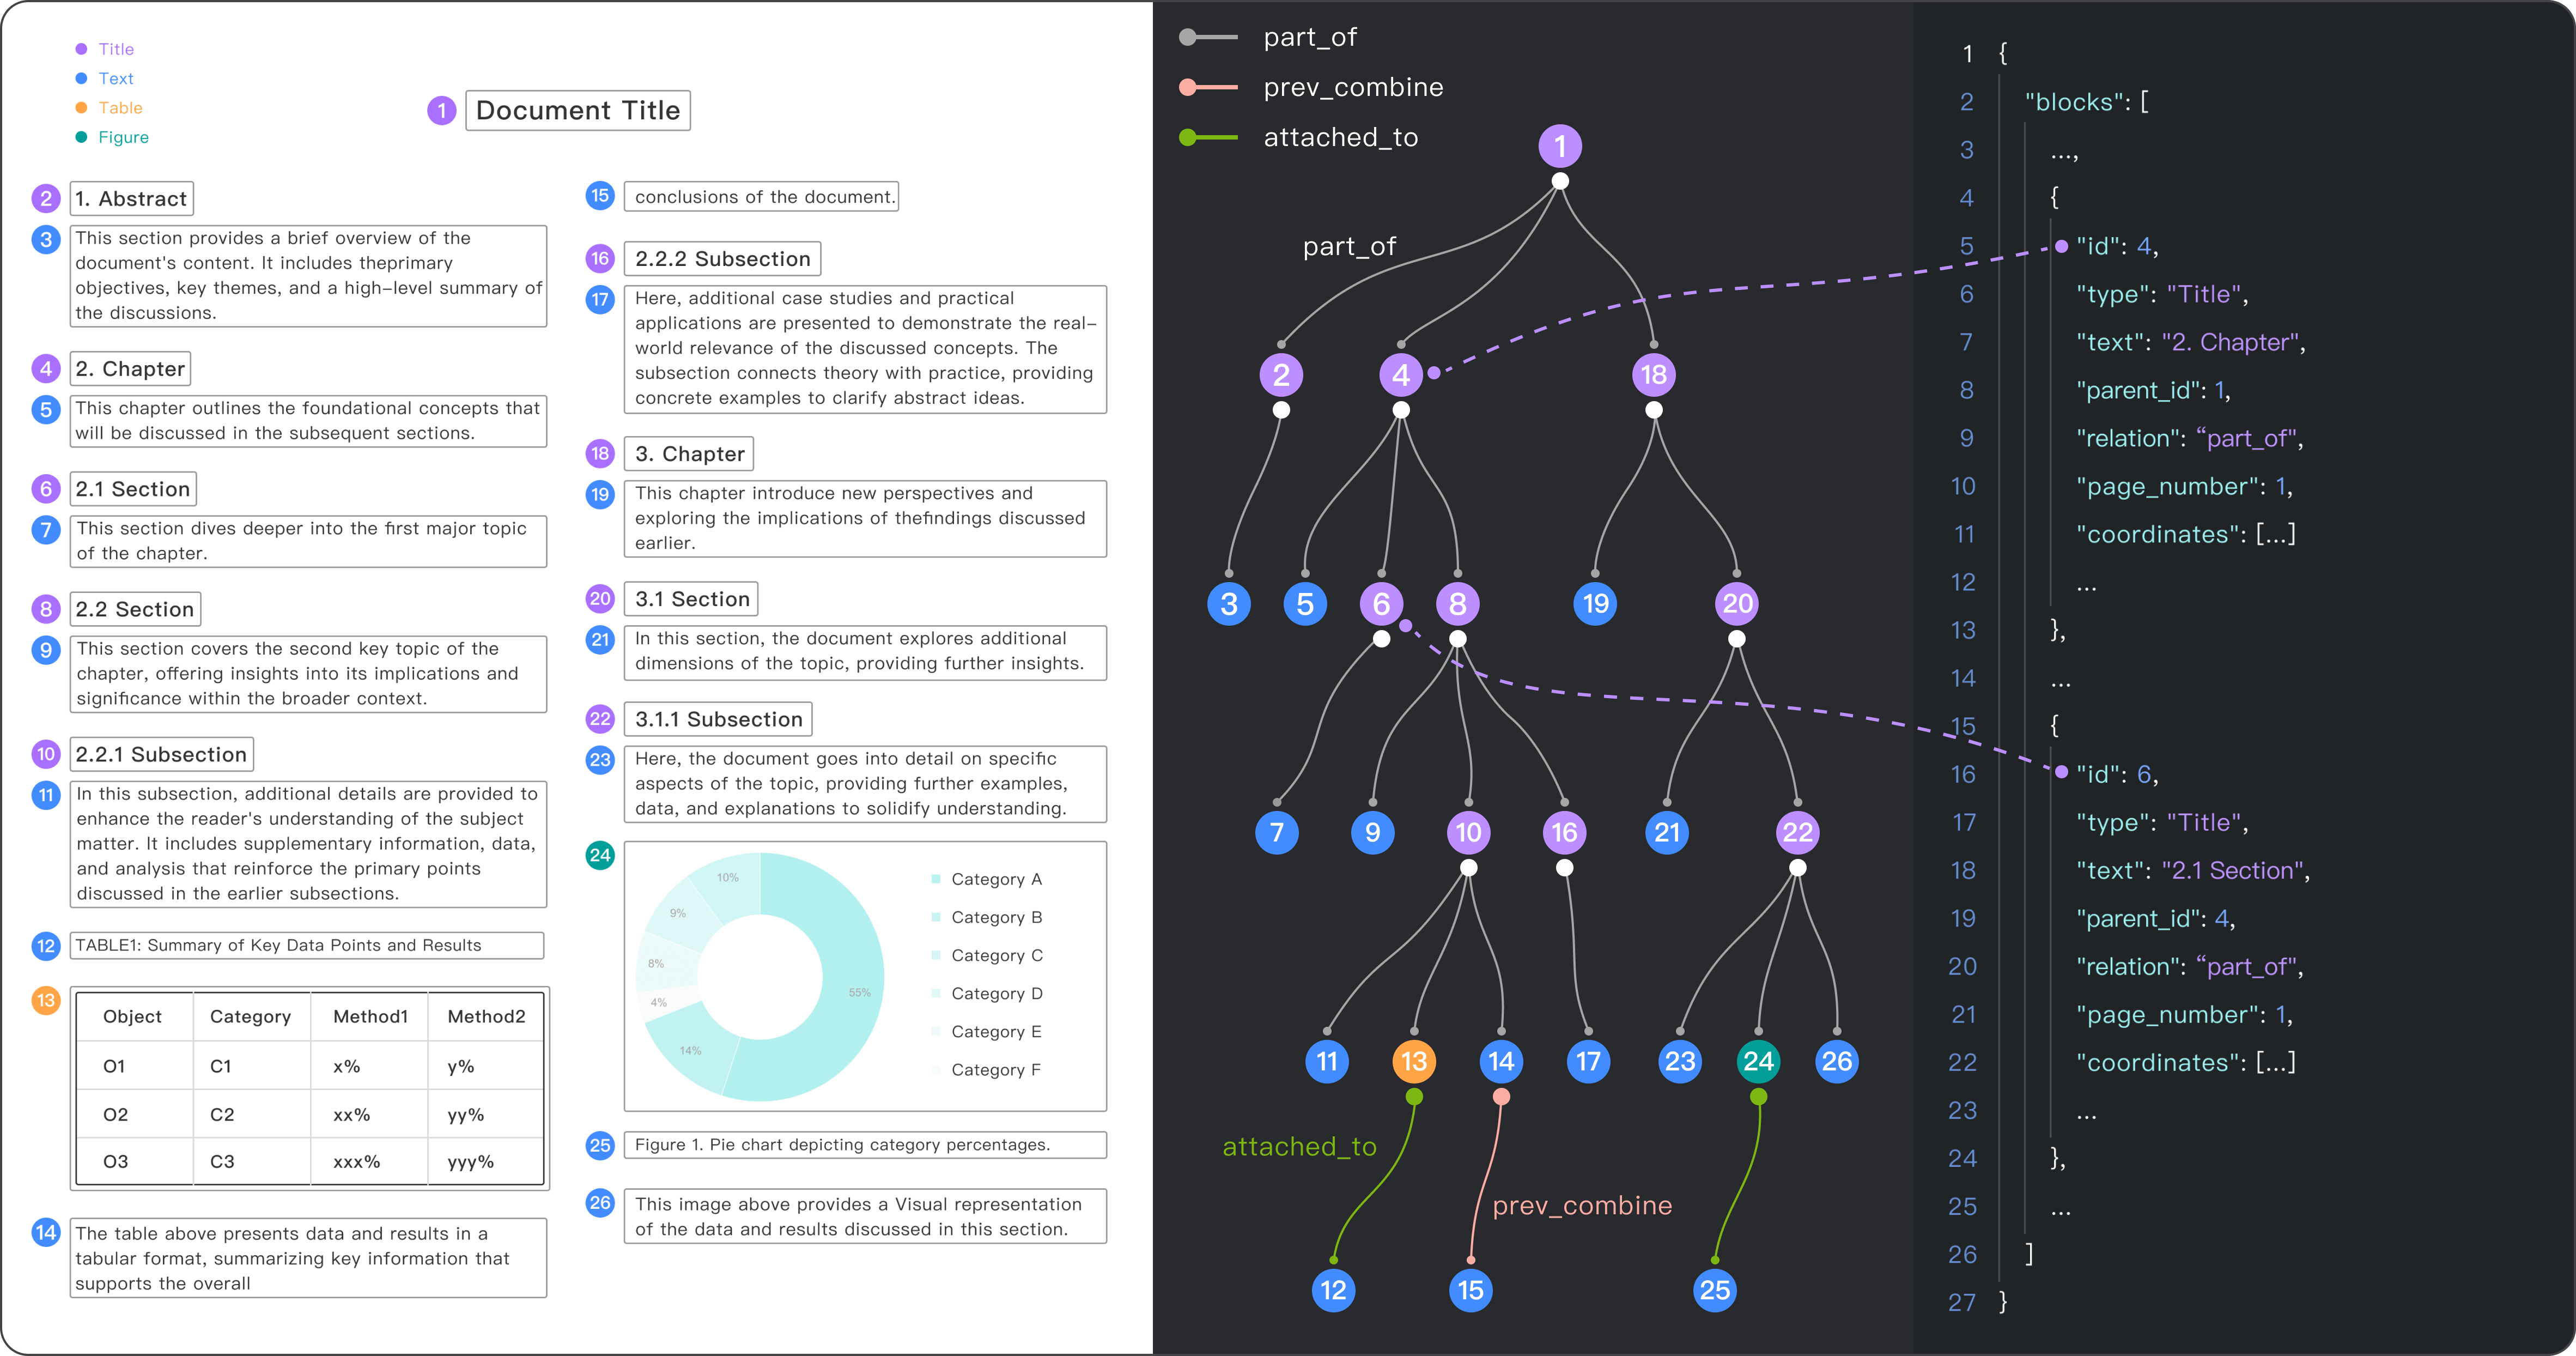Select the '1. Abstract' heading box
Image resolution: width=2576 pixels, height=1356 pixels.
[131, 198]
